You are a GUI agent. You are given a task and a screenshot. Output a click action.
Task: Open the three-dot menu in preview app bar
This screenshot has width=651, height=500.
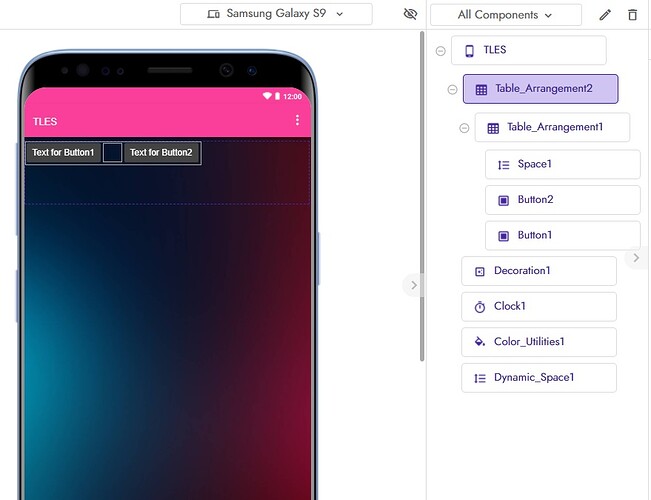(297, 120)
